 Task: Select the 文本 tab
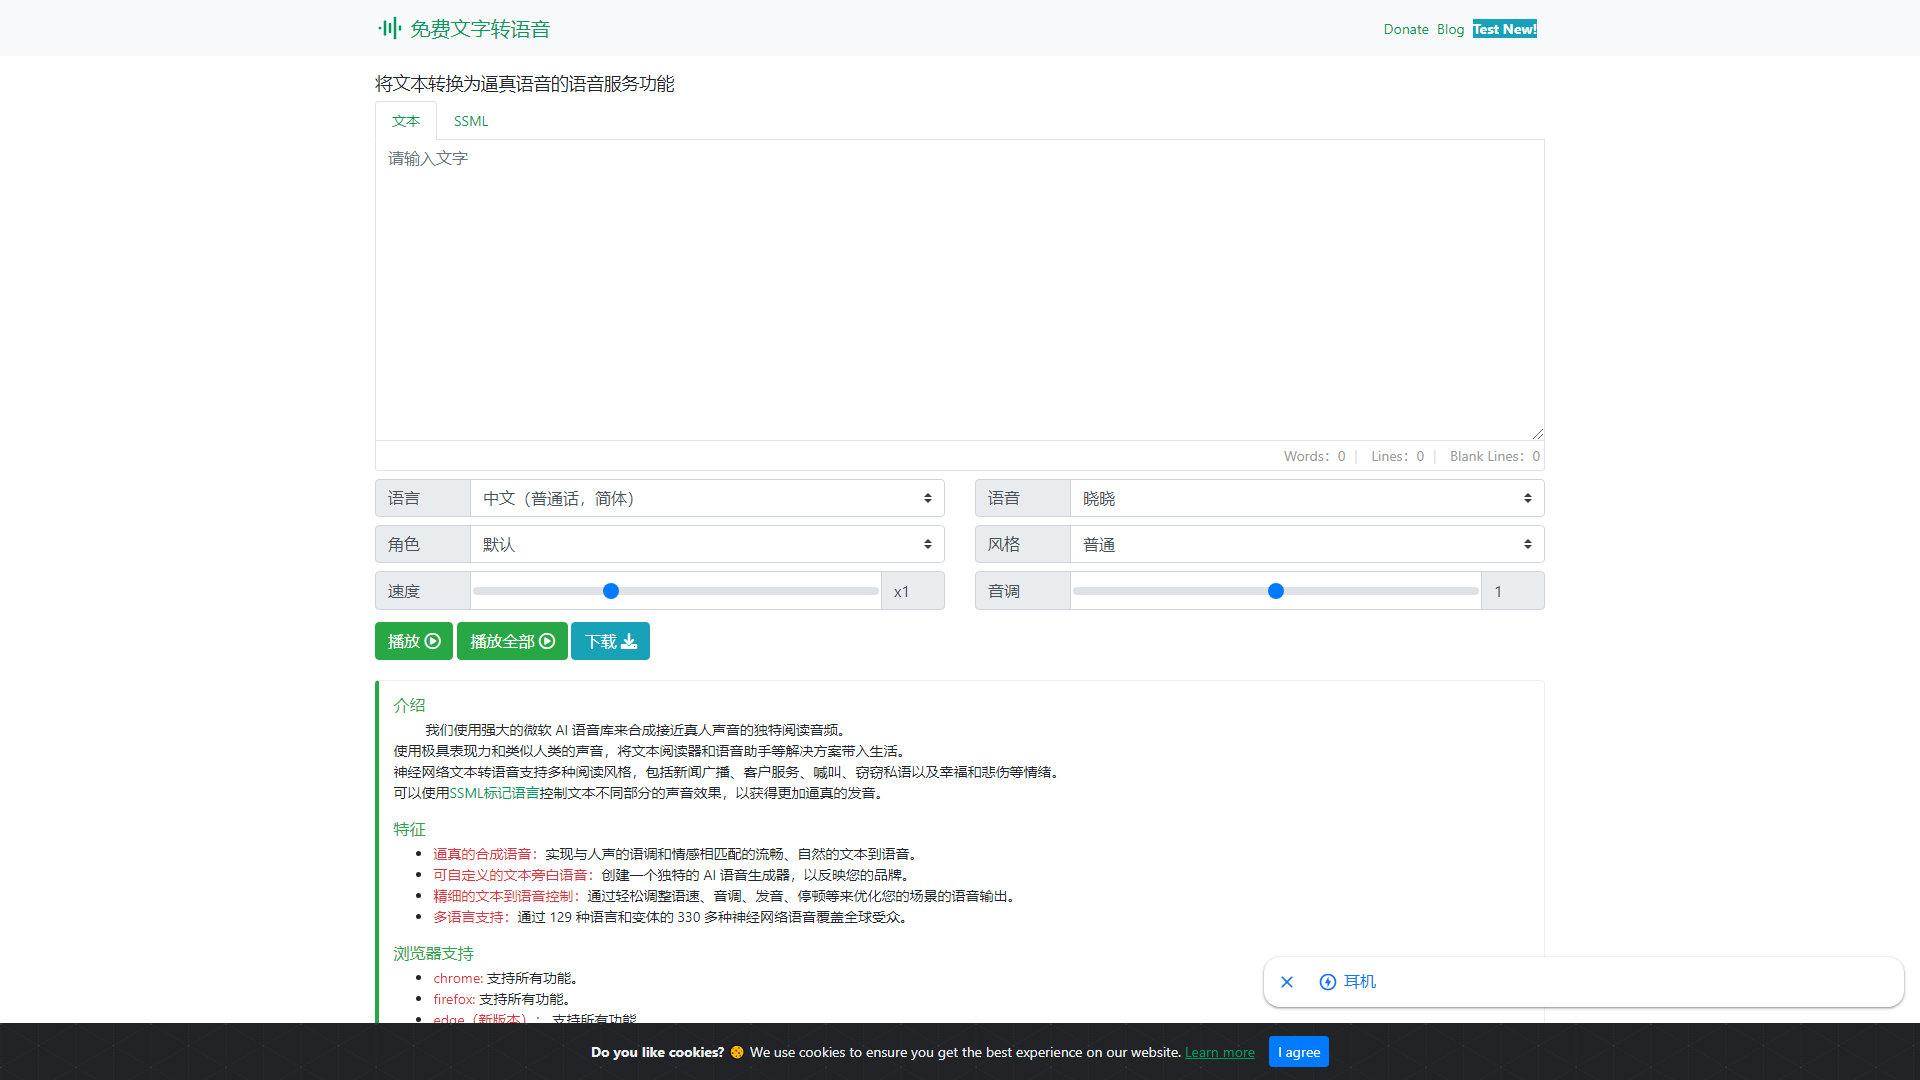pos(406,121)
